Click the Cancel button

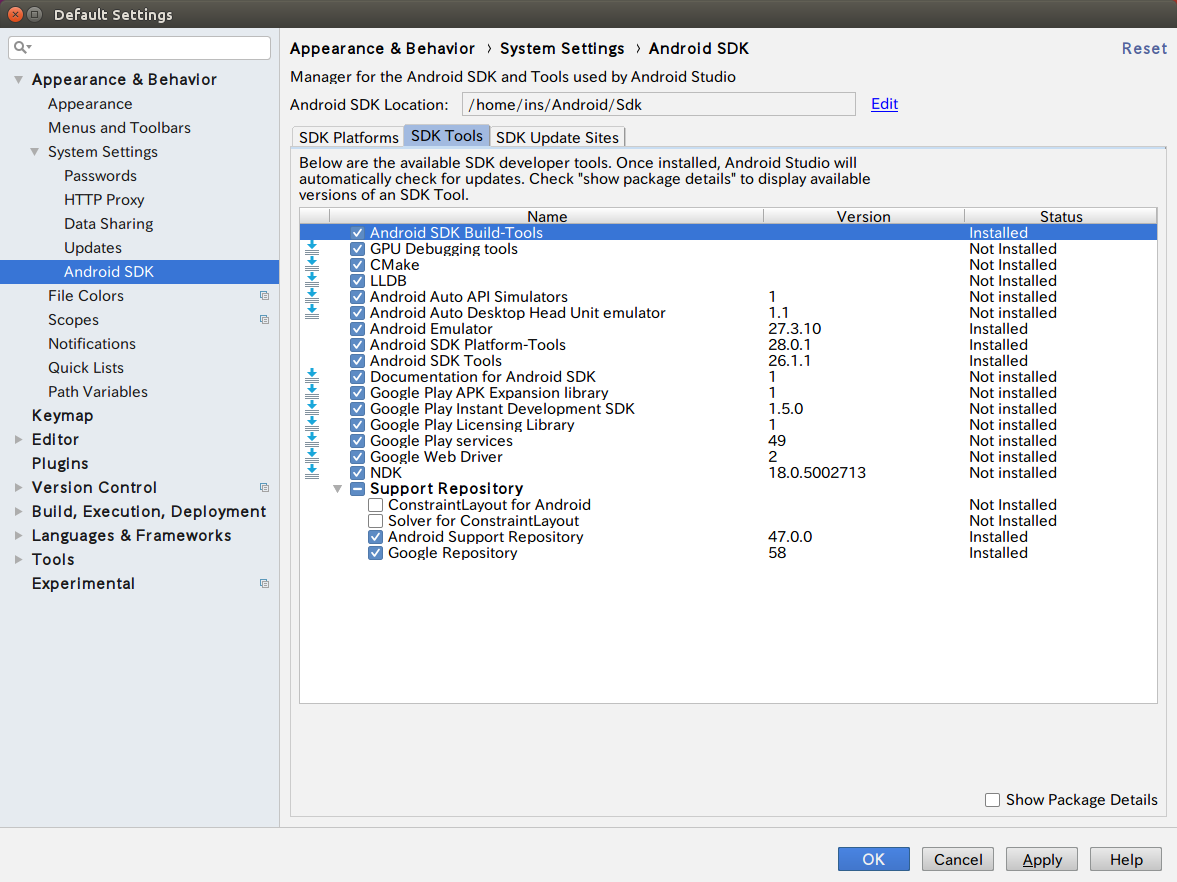(x=958, y=859)
